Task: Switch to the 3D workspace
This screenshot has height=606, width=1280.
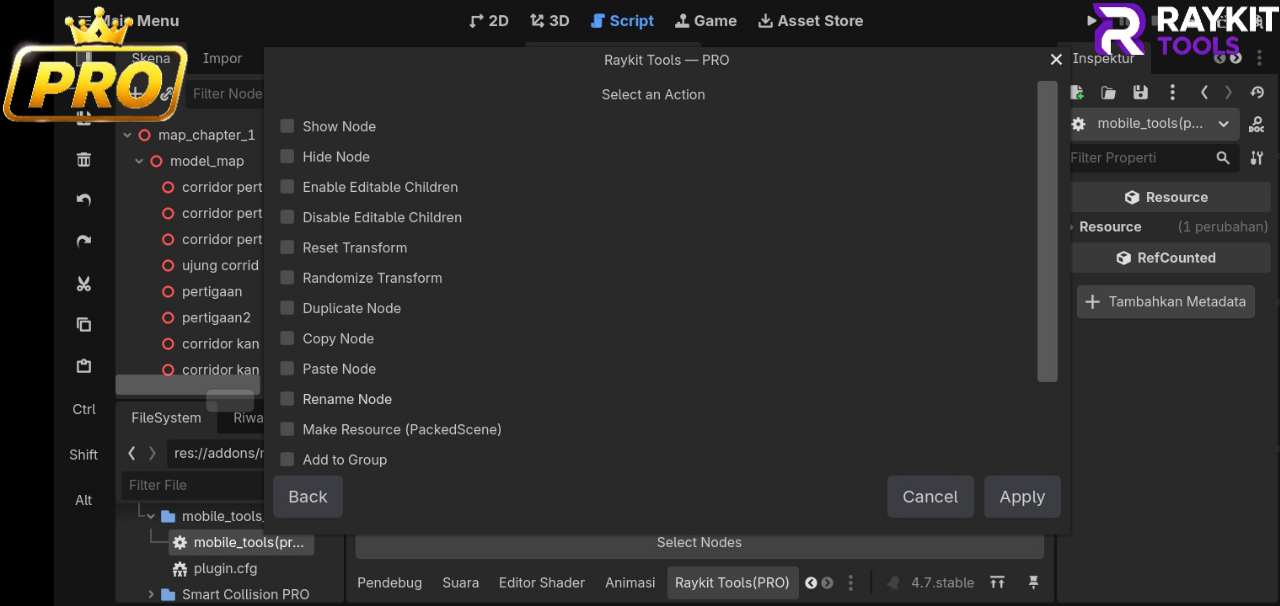Action: (x=549, y=21)
